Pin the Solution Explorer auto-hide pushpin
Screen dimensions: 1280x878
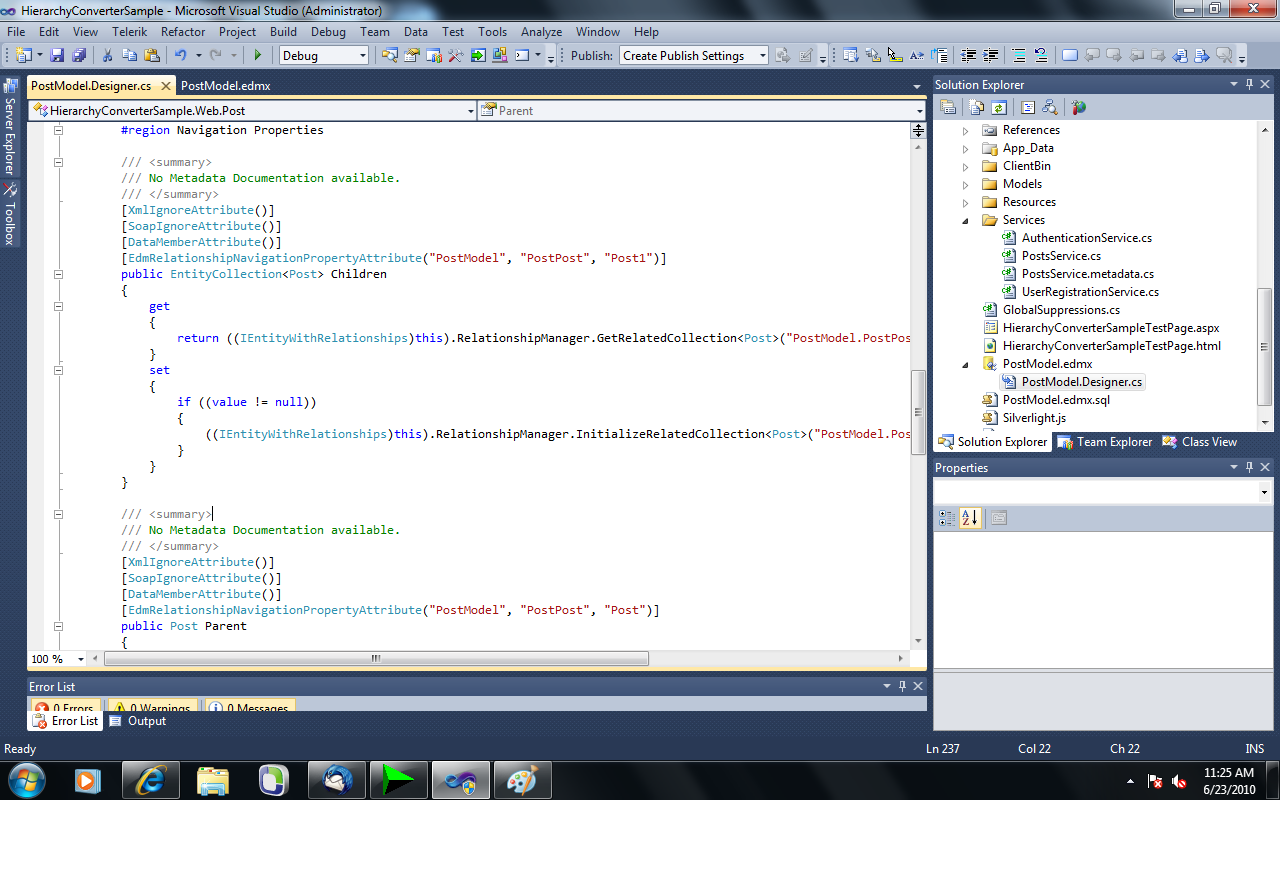click(1250, 85)
